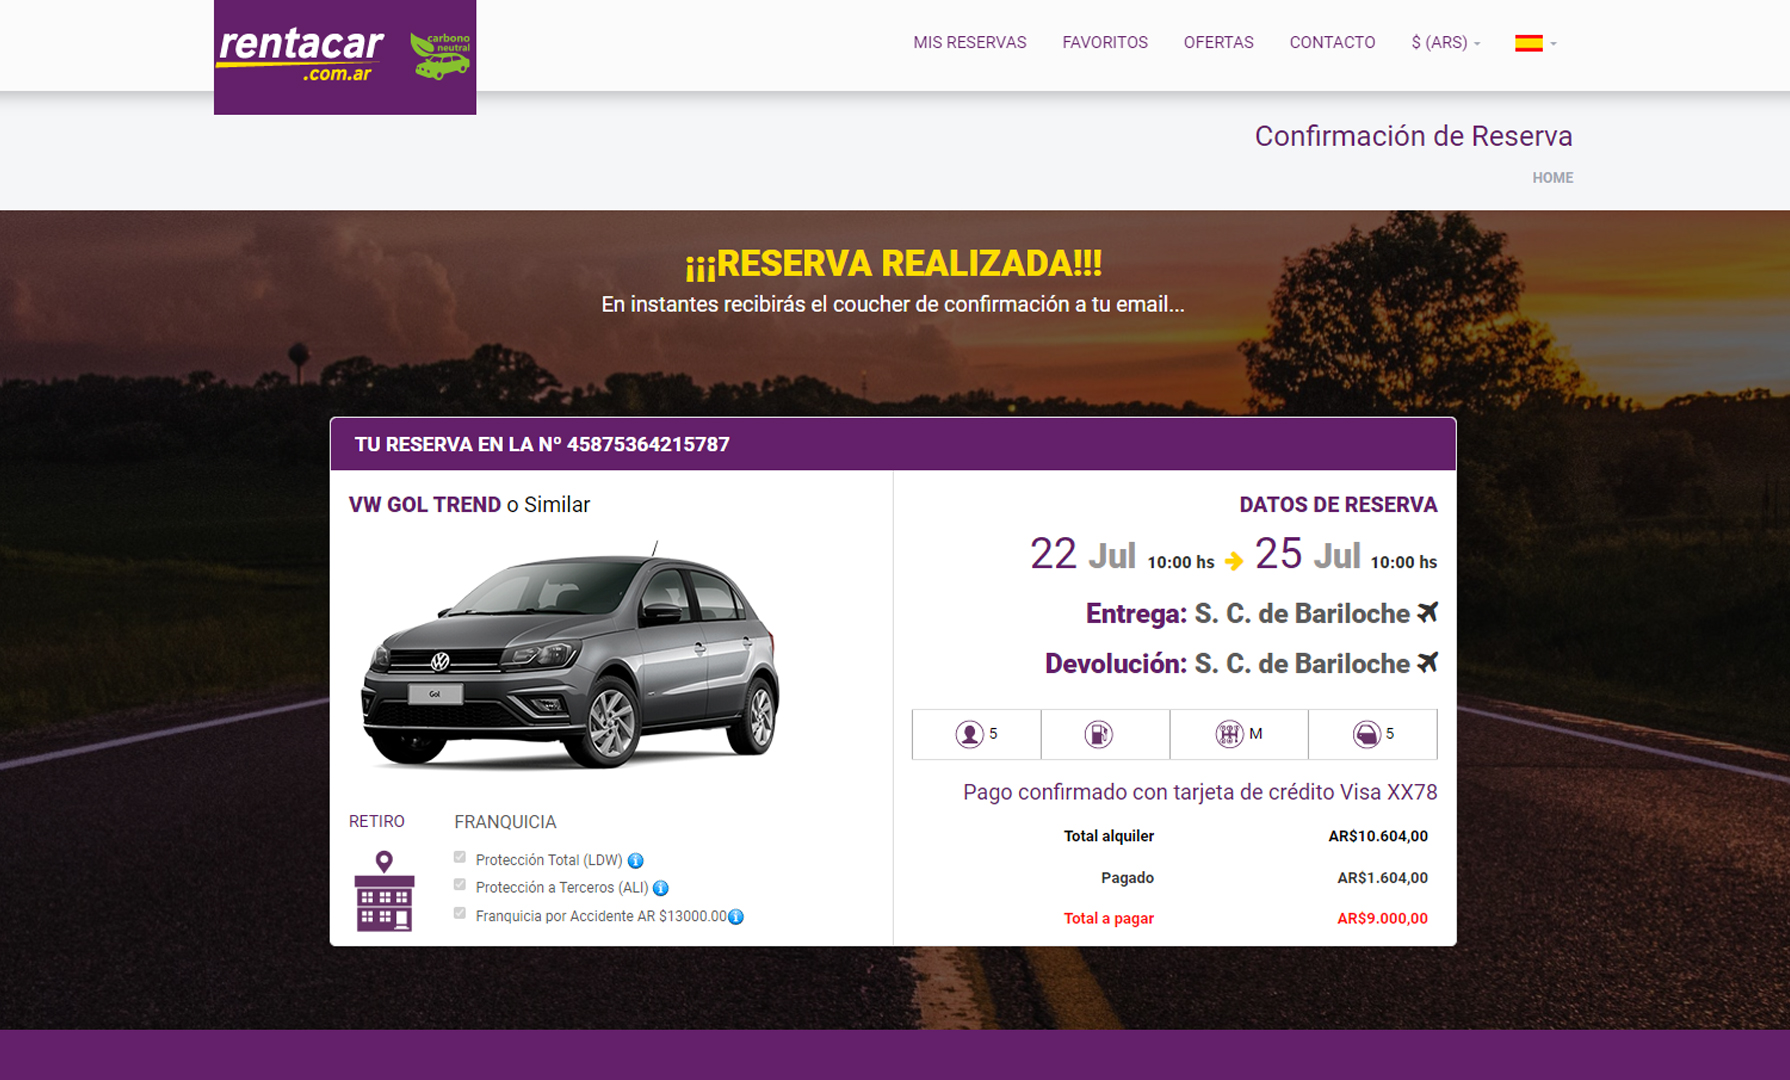The height and width of the screenshot is (1080, 1790).
Task: Click the yellow arrow between dates
Action: pyautogui.click(x=1234, y=562)
